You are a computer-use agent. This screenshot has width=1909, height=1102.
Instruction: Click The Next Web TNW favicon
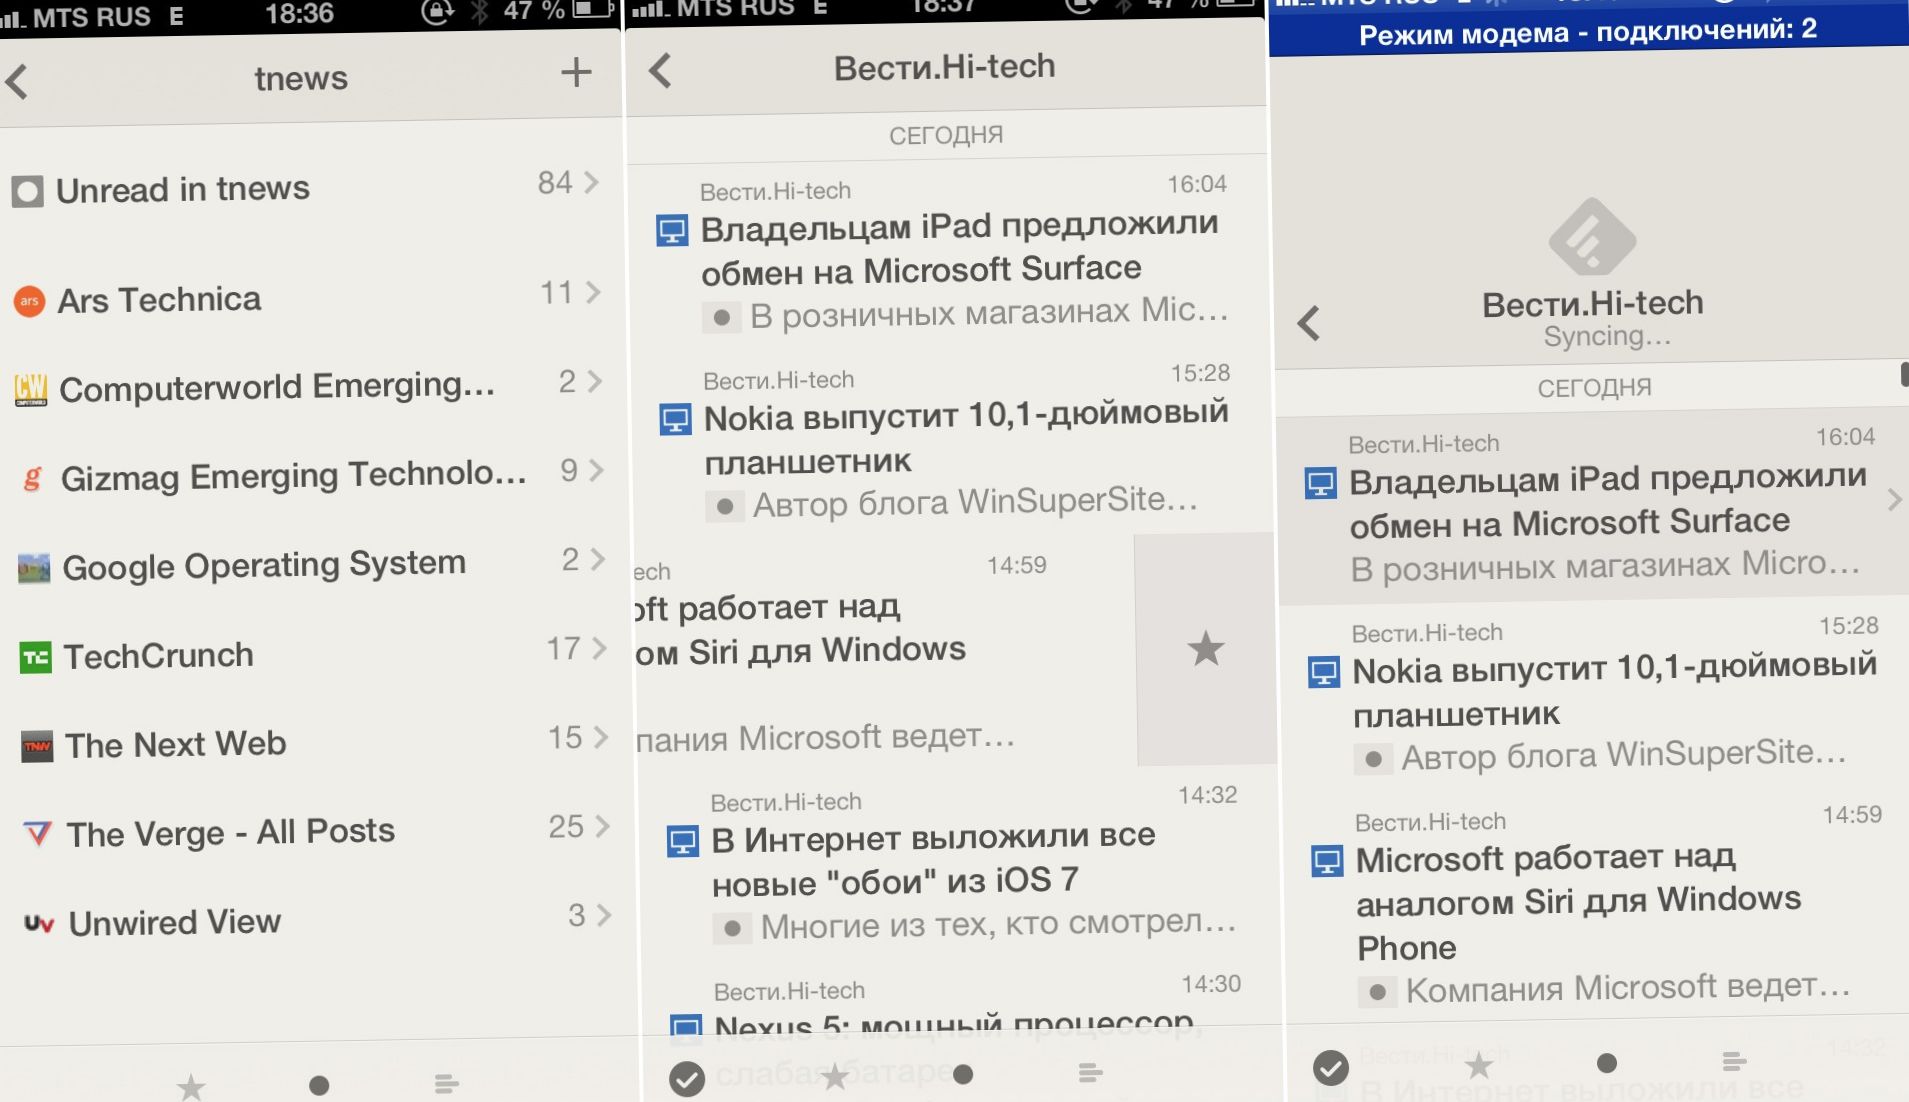coord(37,746)
